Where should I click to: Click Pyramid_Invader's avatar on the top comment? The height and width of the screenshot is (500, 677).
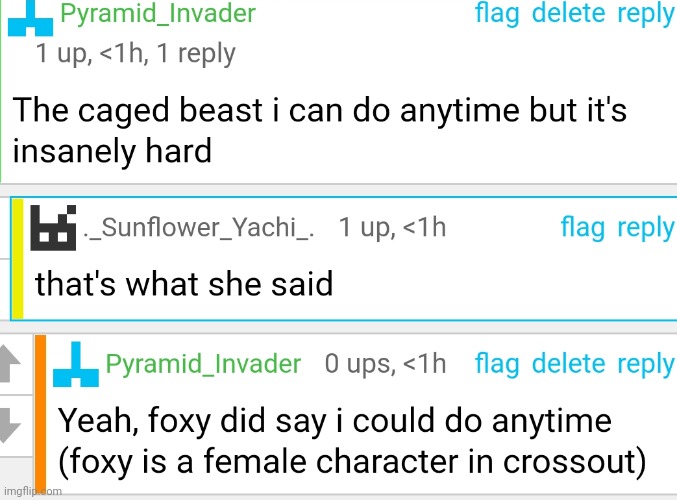coord(30,17)
